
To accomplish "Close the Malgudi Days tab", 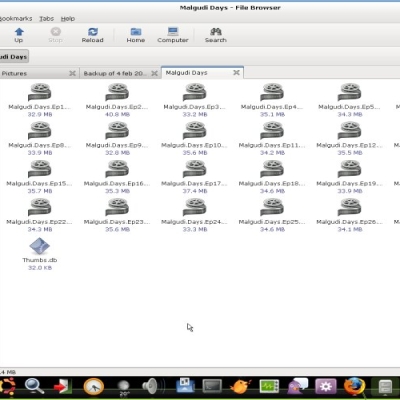I will [x=236, y=72].
